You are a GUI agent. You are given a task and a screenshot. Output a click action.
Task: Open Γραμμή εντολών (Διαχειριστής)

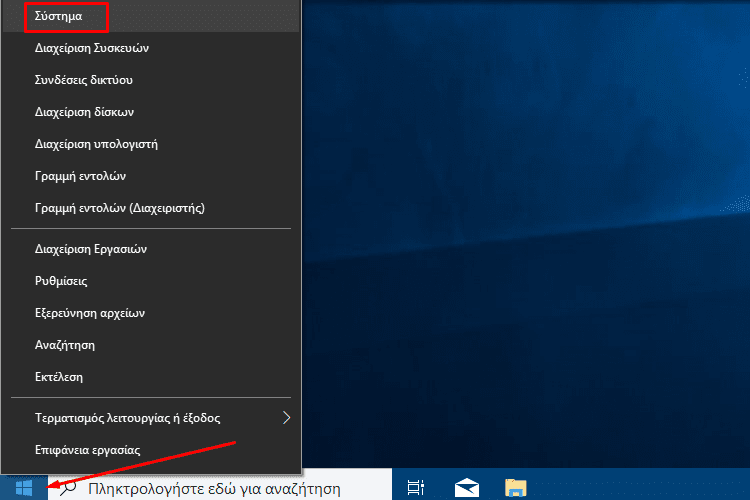coord(151,208)
